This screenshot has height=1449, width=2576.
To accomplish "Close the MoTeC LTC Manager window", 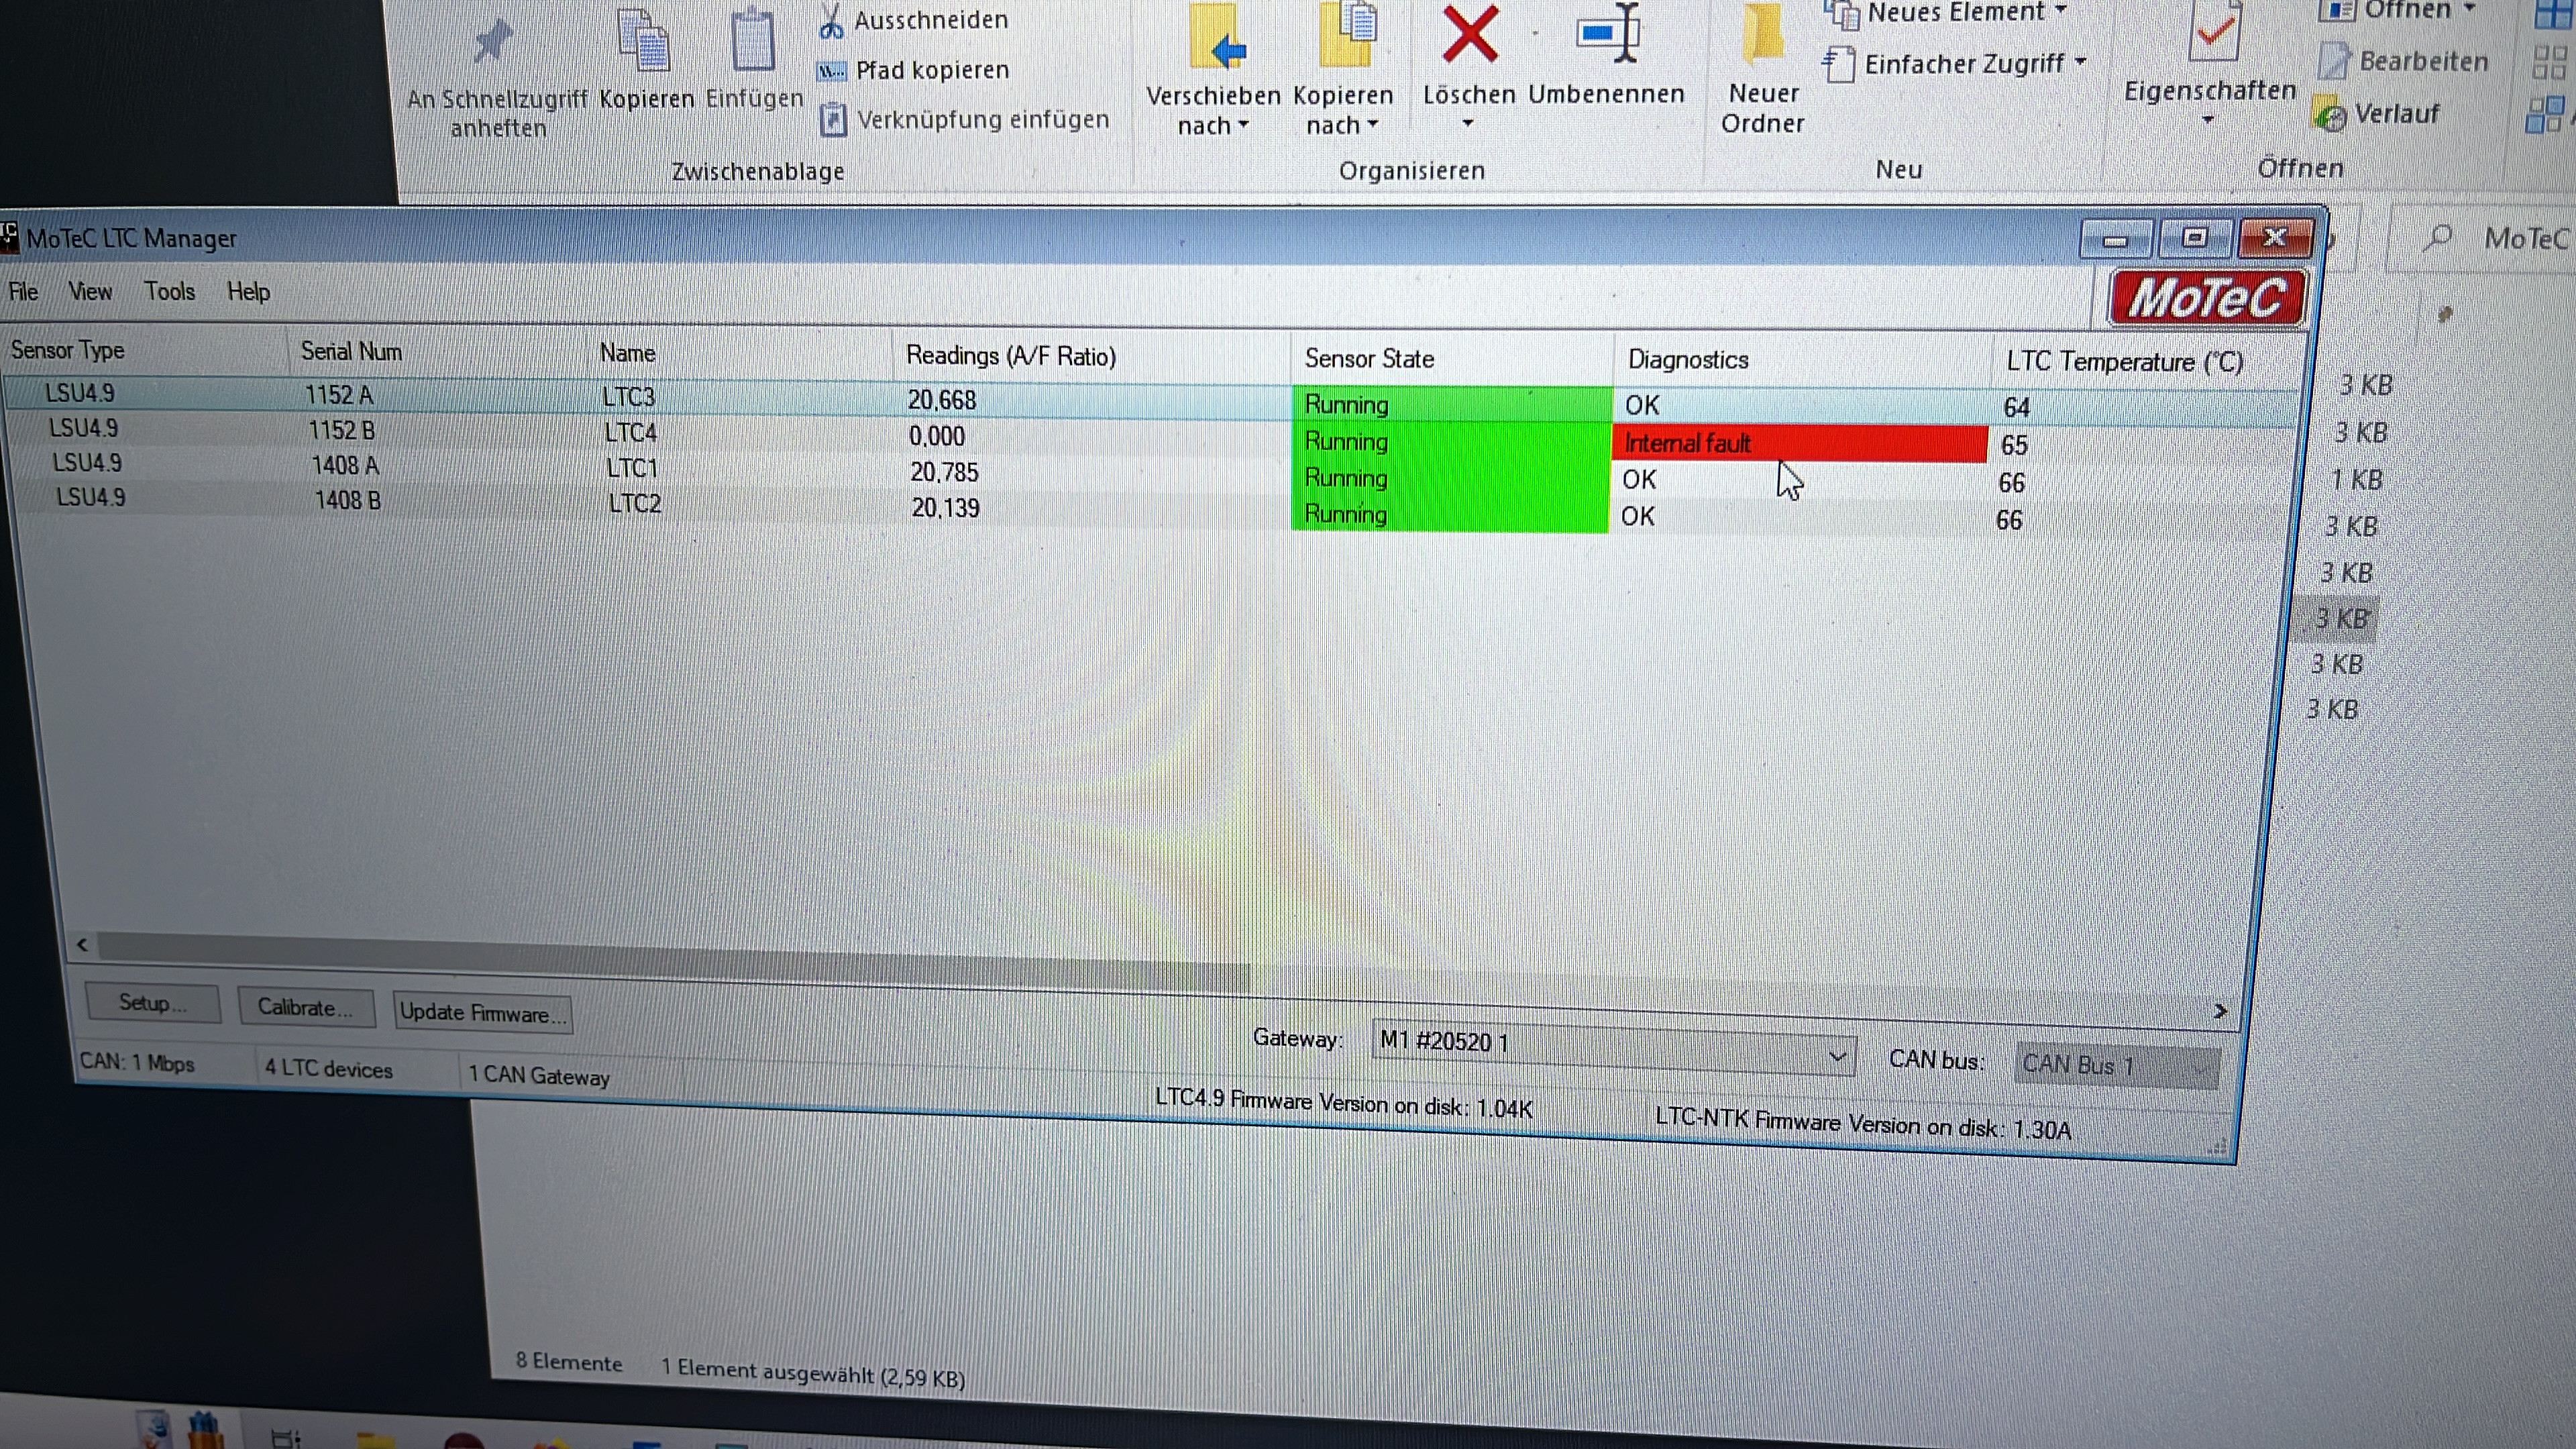I will [x=2274, y=237].
